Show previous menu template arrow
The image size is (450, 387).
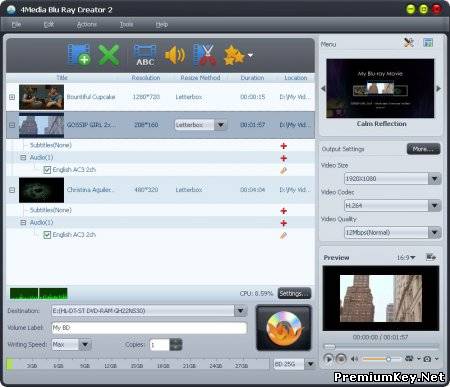point(323,88)
